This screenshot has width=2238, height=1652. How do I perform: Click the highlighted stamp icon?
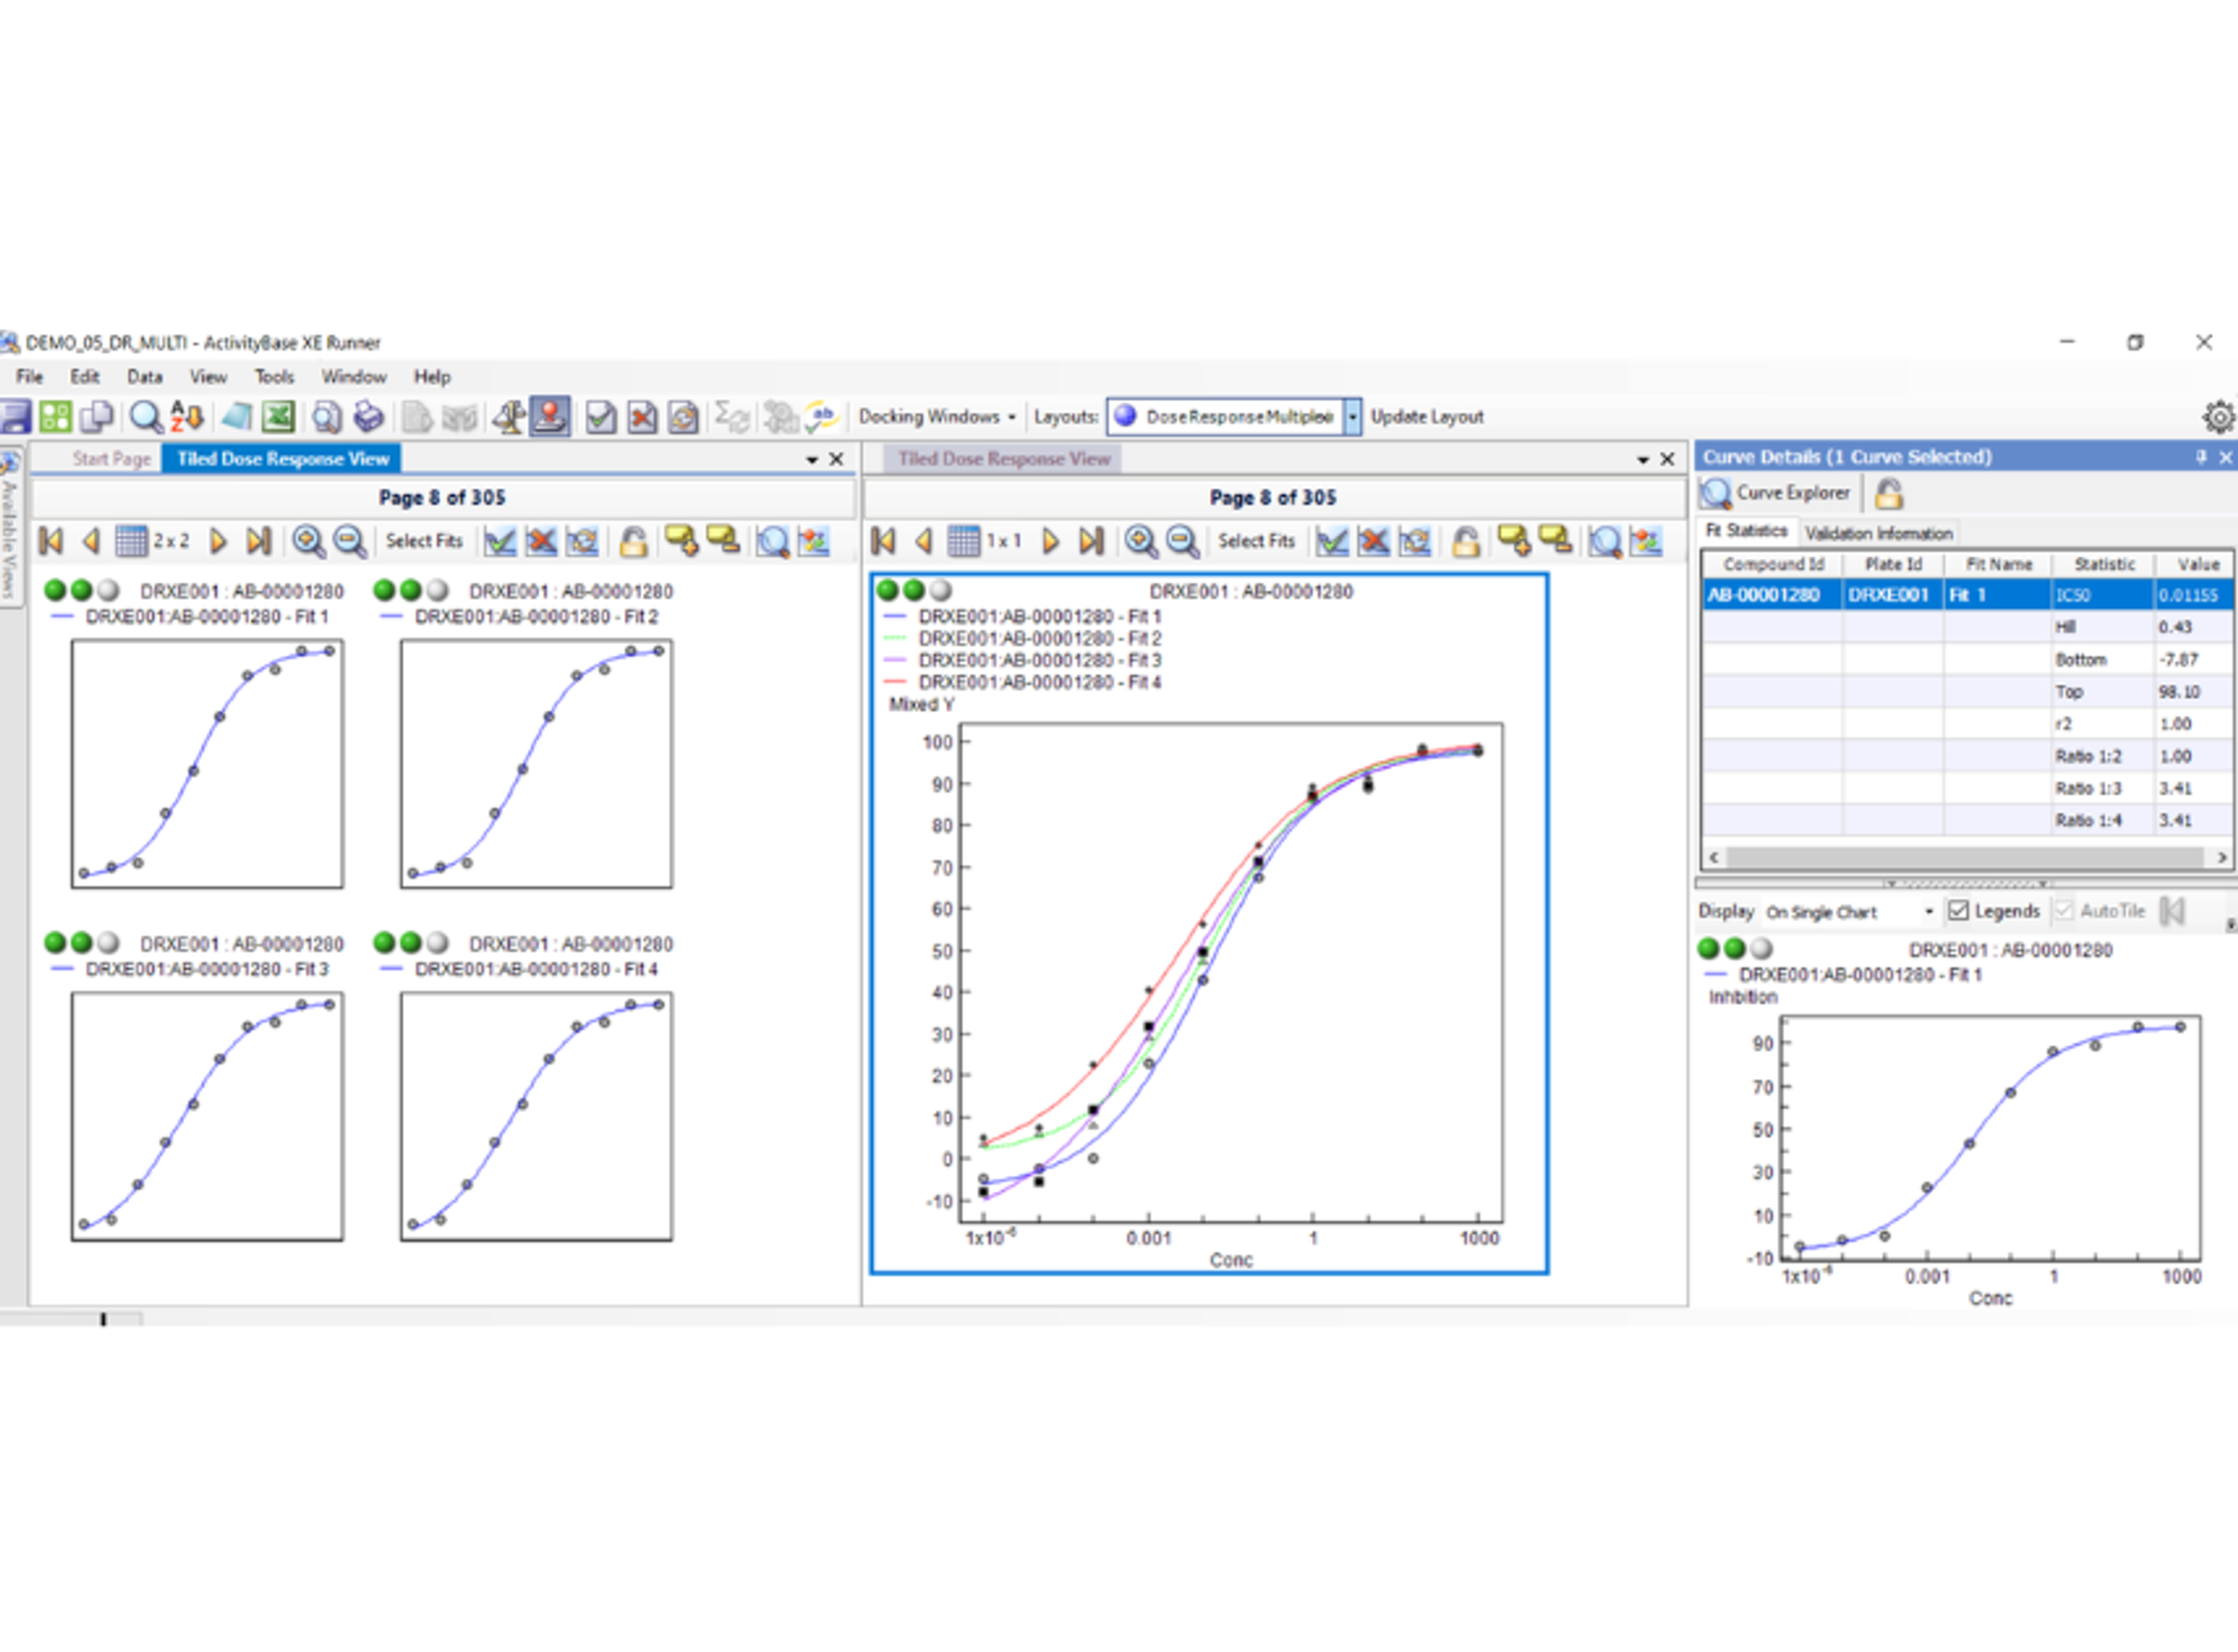[550, 416]
